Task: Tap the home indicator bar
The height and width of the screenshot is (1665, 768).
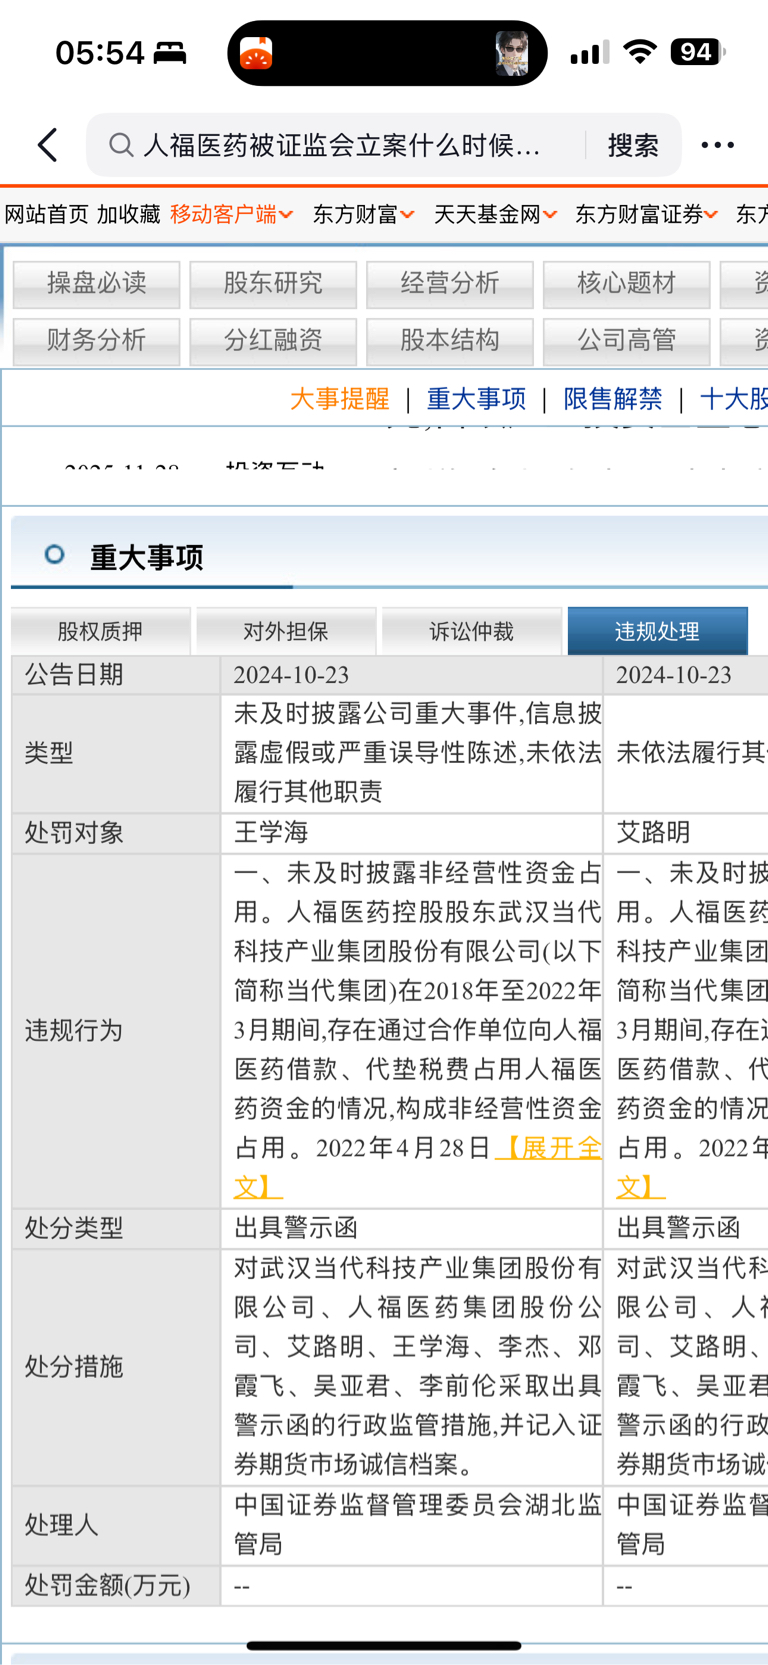Action: point(384,1645)
